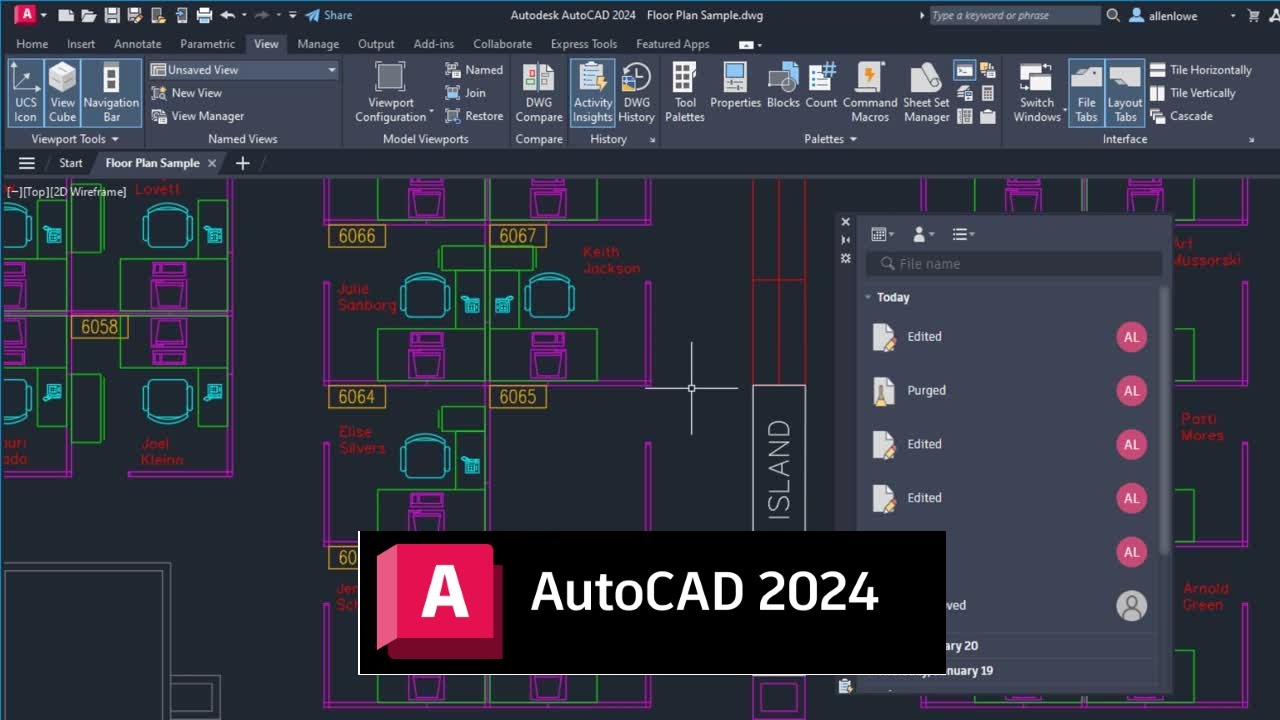1280x720 pixels.
Task: Save the drawing with the floppy icon
Action: pos(112,15)
